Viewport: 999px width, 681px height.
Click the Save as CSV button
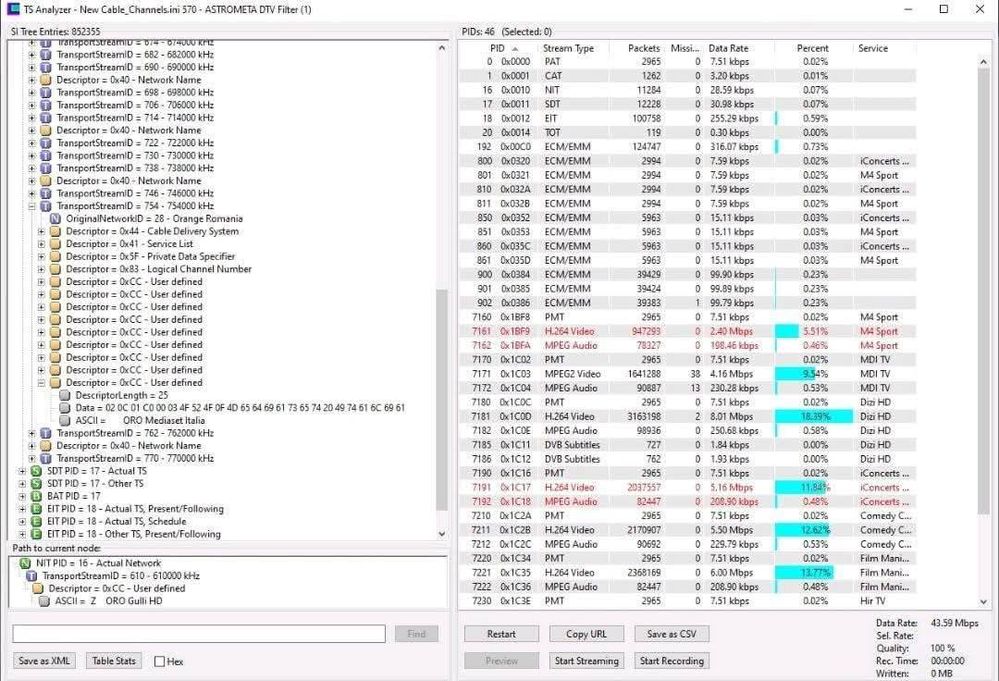click(x=669, y=634)
